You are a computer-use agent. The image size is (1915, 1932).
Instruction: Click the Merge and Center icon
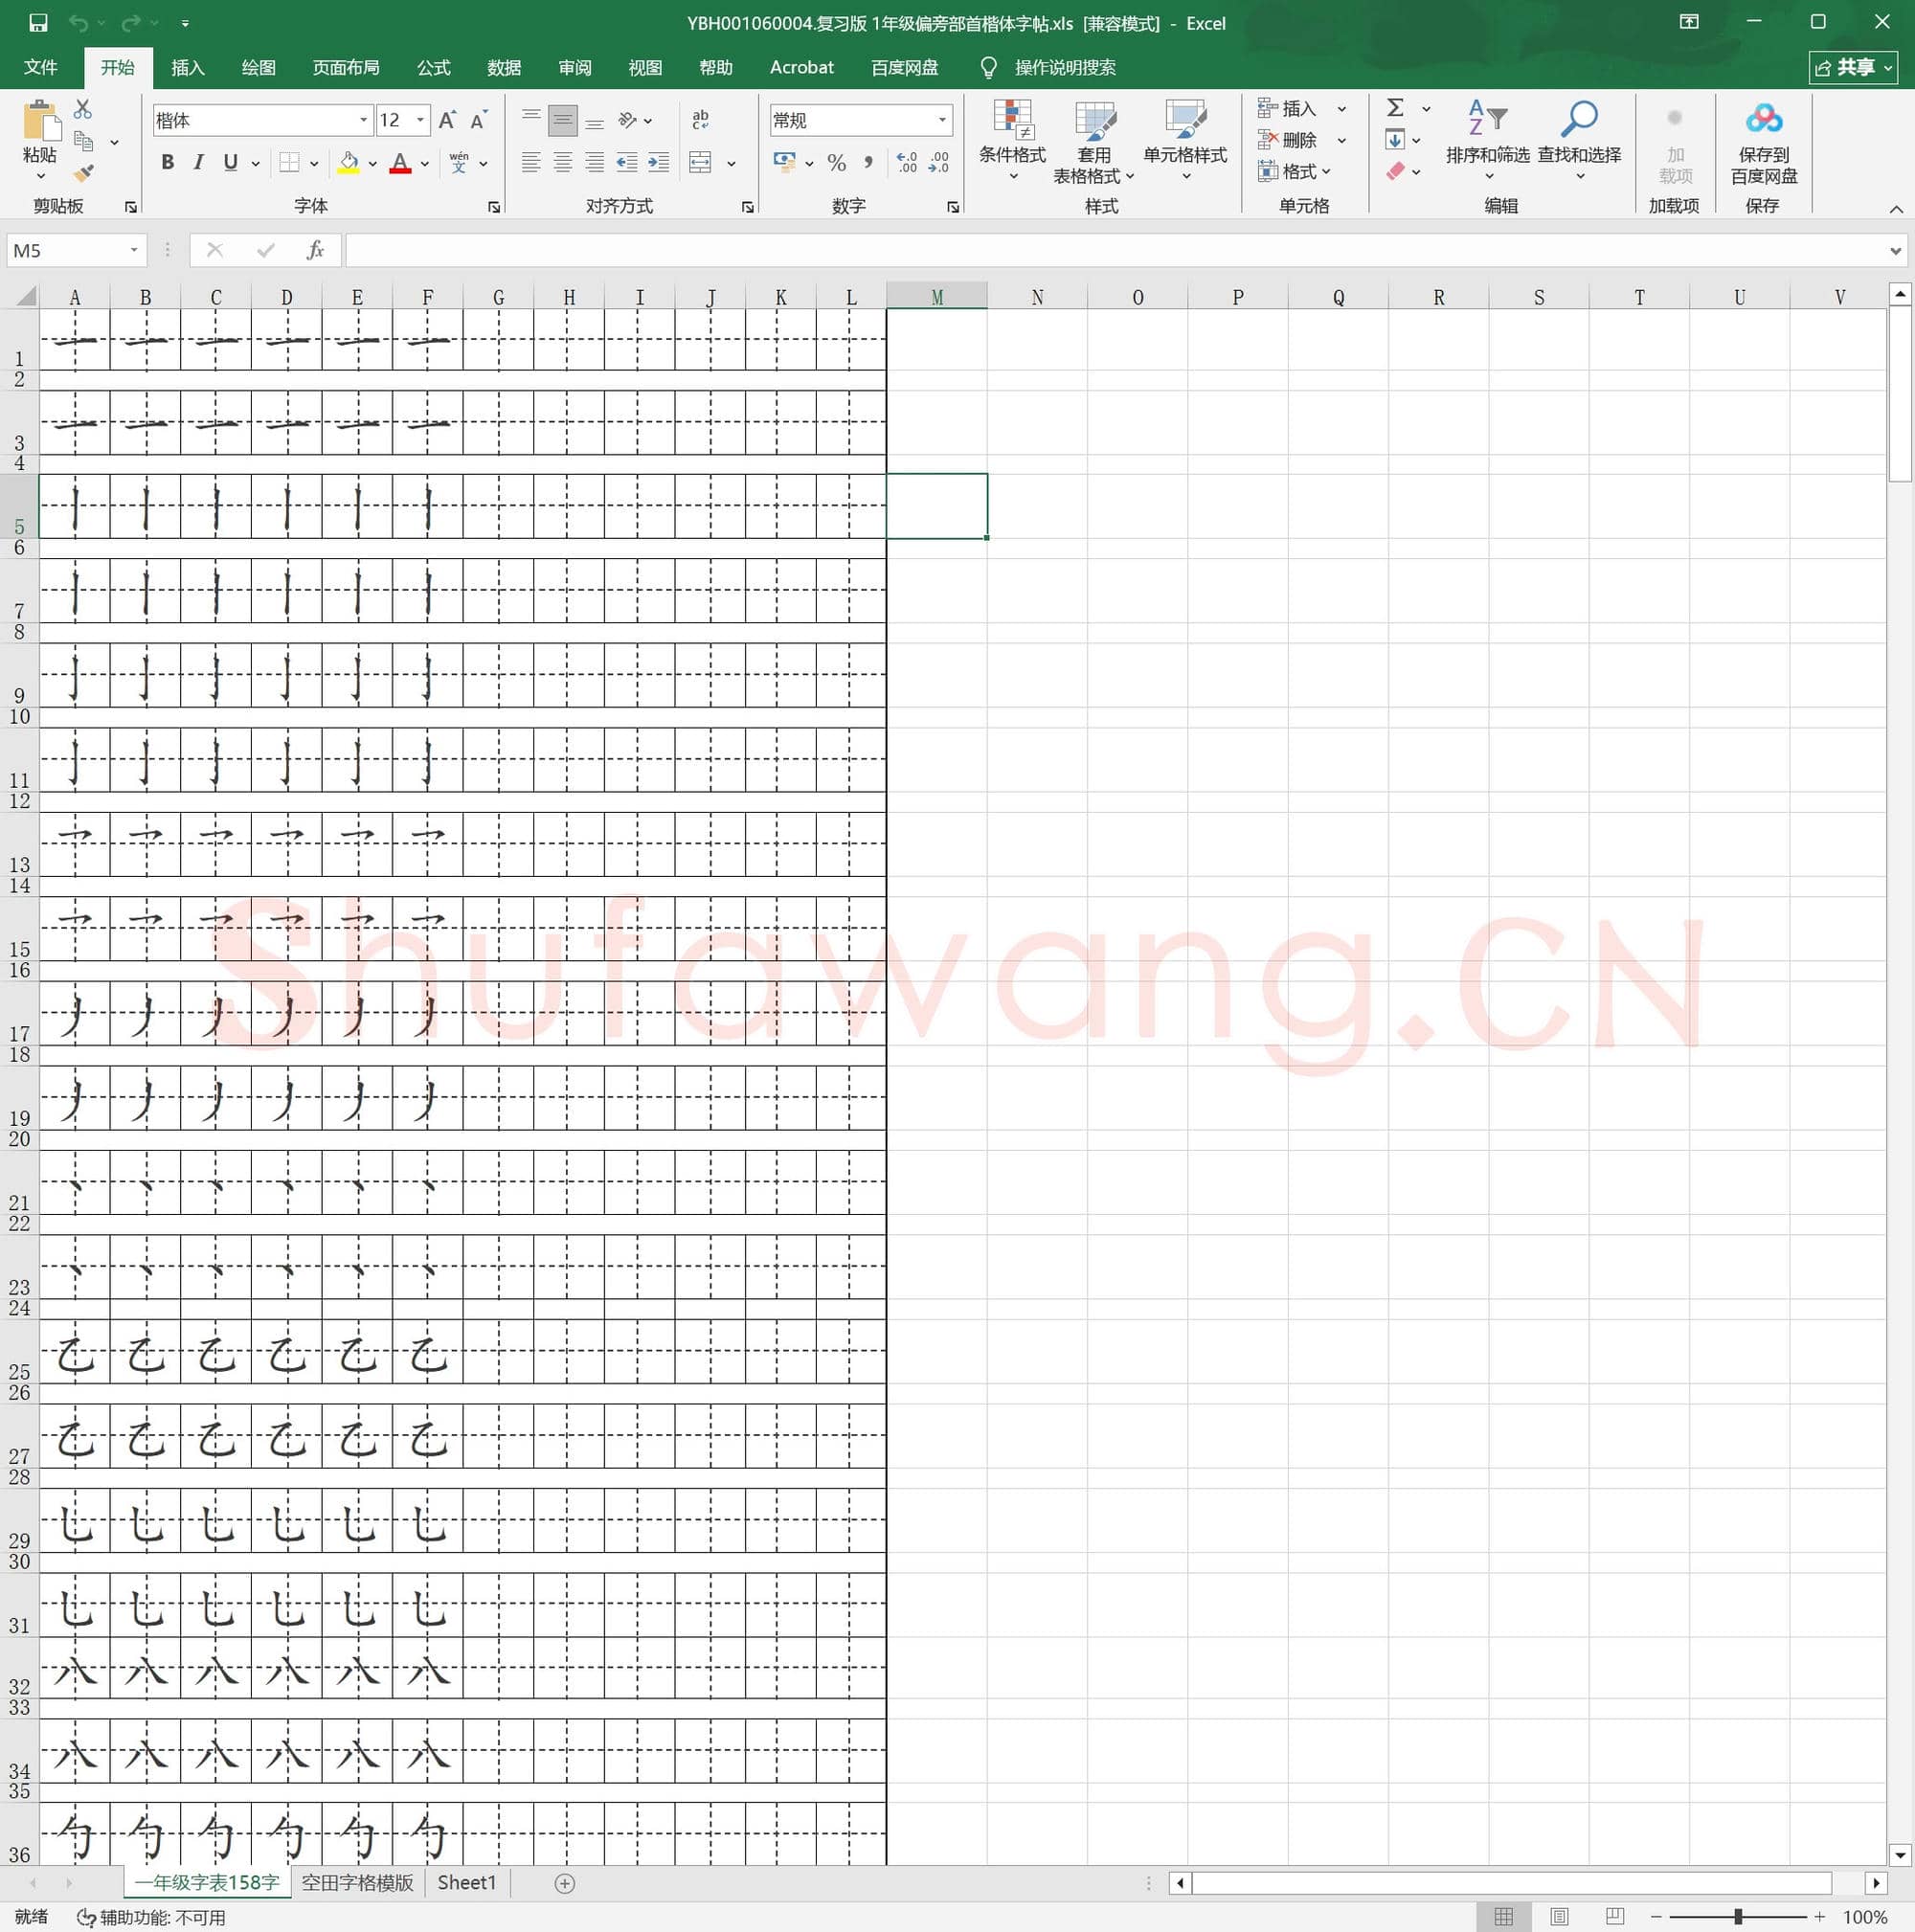pos(700,162)
